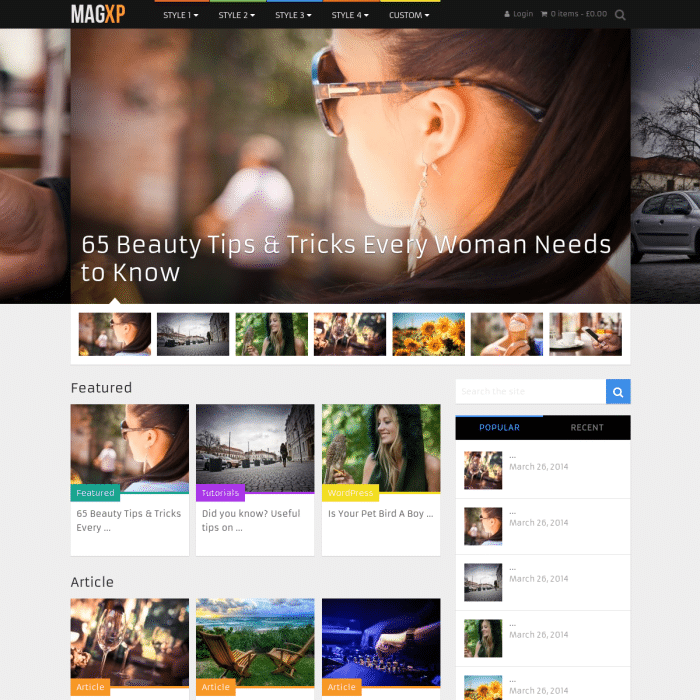Viewport: 700px width, 700px height.
Task: Click the MAGXP site logo
Action: pyautogui.click(x=98, y=14)
